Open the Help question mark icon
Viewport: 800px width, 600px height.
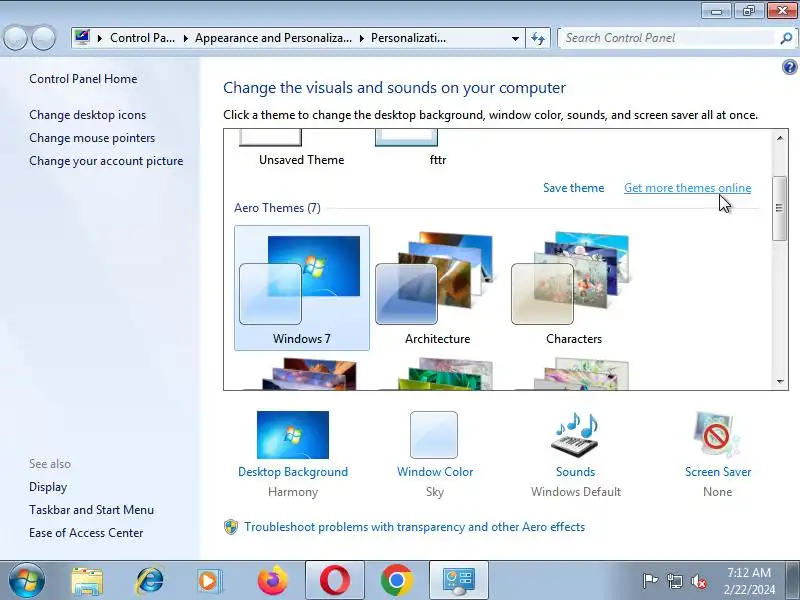(x=789, y=67)
